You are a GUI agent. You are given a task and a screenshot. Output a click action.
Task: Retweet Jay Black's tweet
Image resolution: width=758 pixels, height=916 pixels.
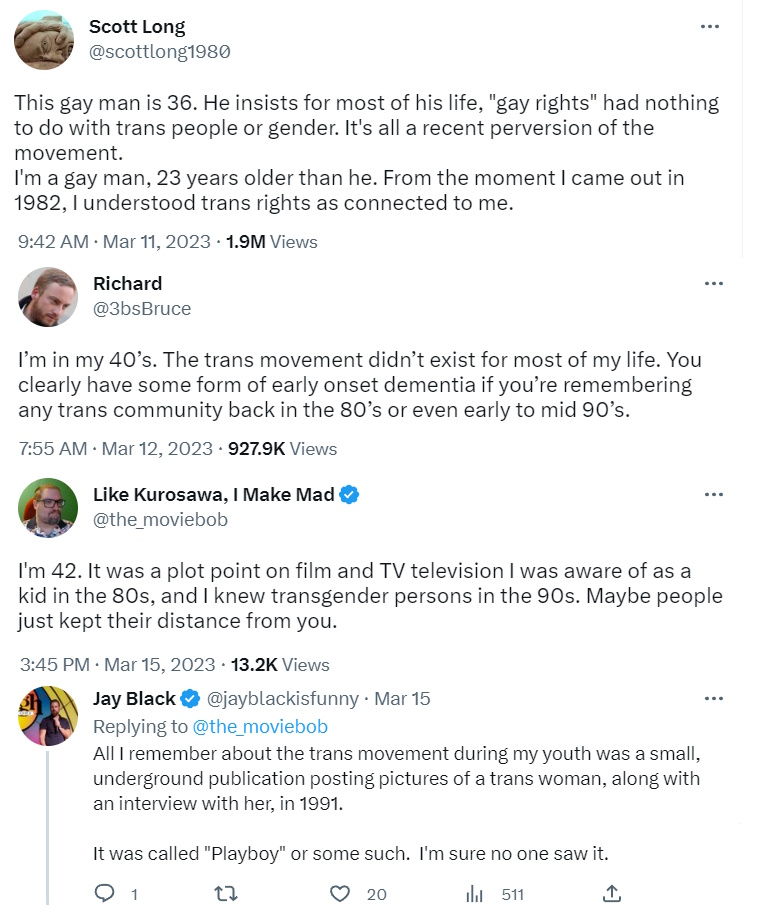click(226, 893)
